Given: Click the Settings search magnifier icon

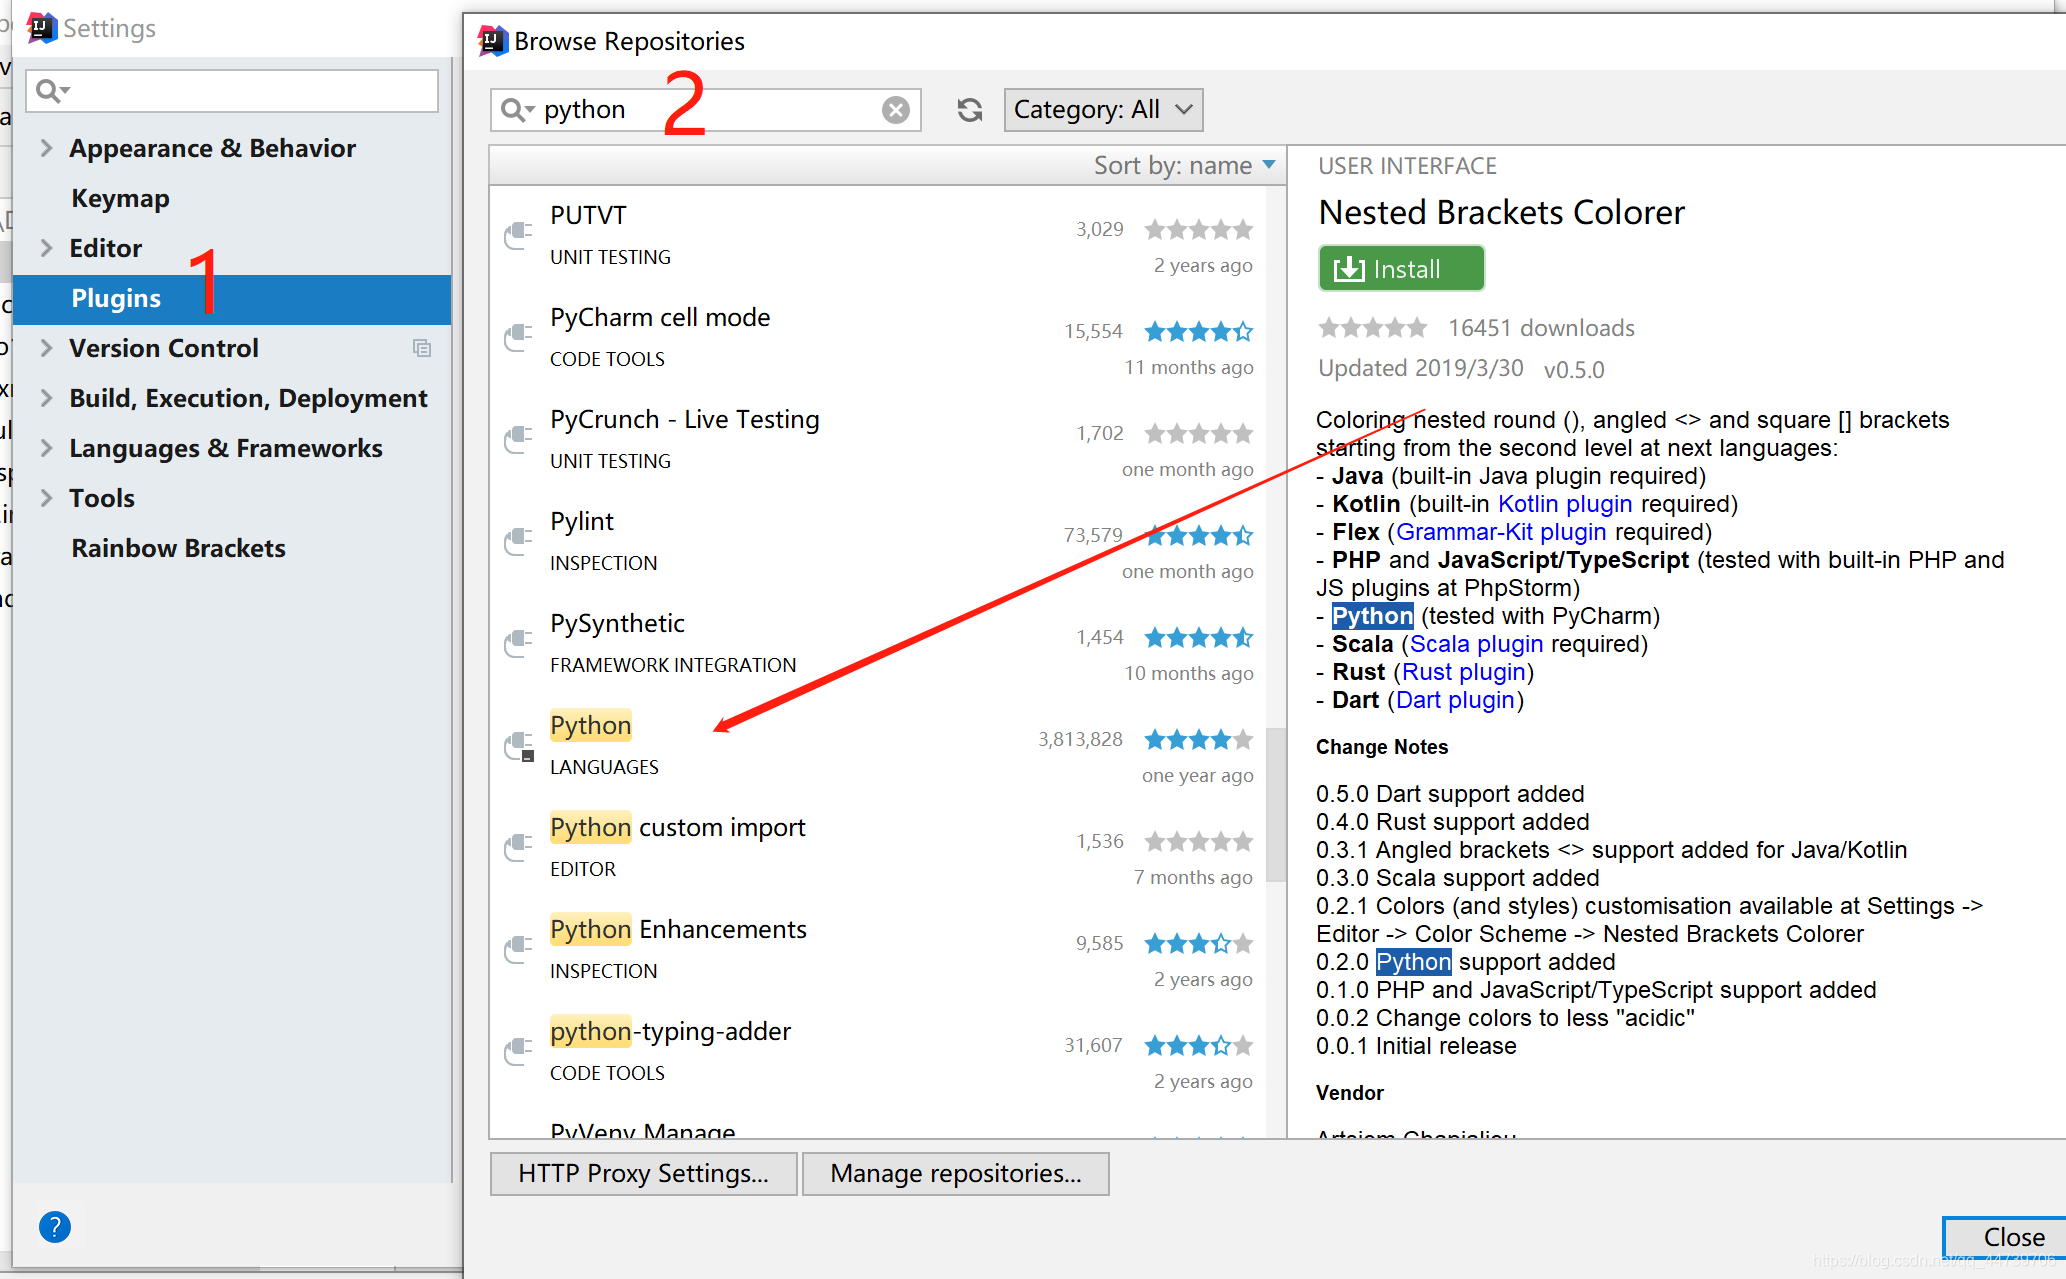Looking at the screenshot, I should pyautogui.click(x=47, y=91).
